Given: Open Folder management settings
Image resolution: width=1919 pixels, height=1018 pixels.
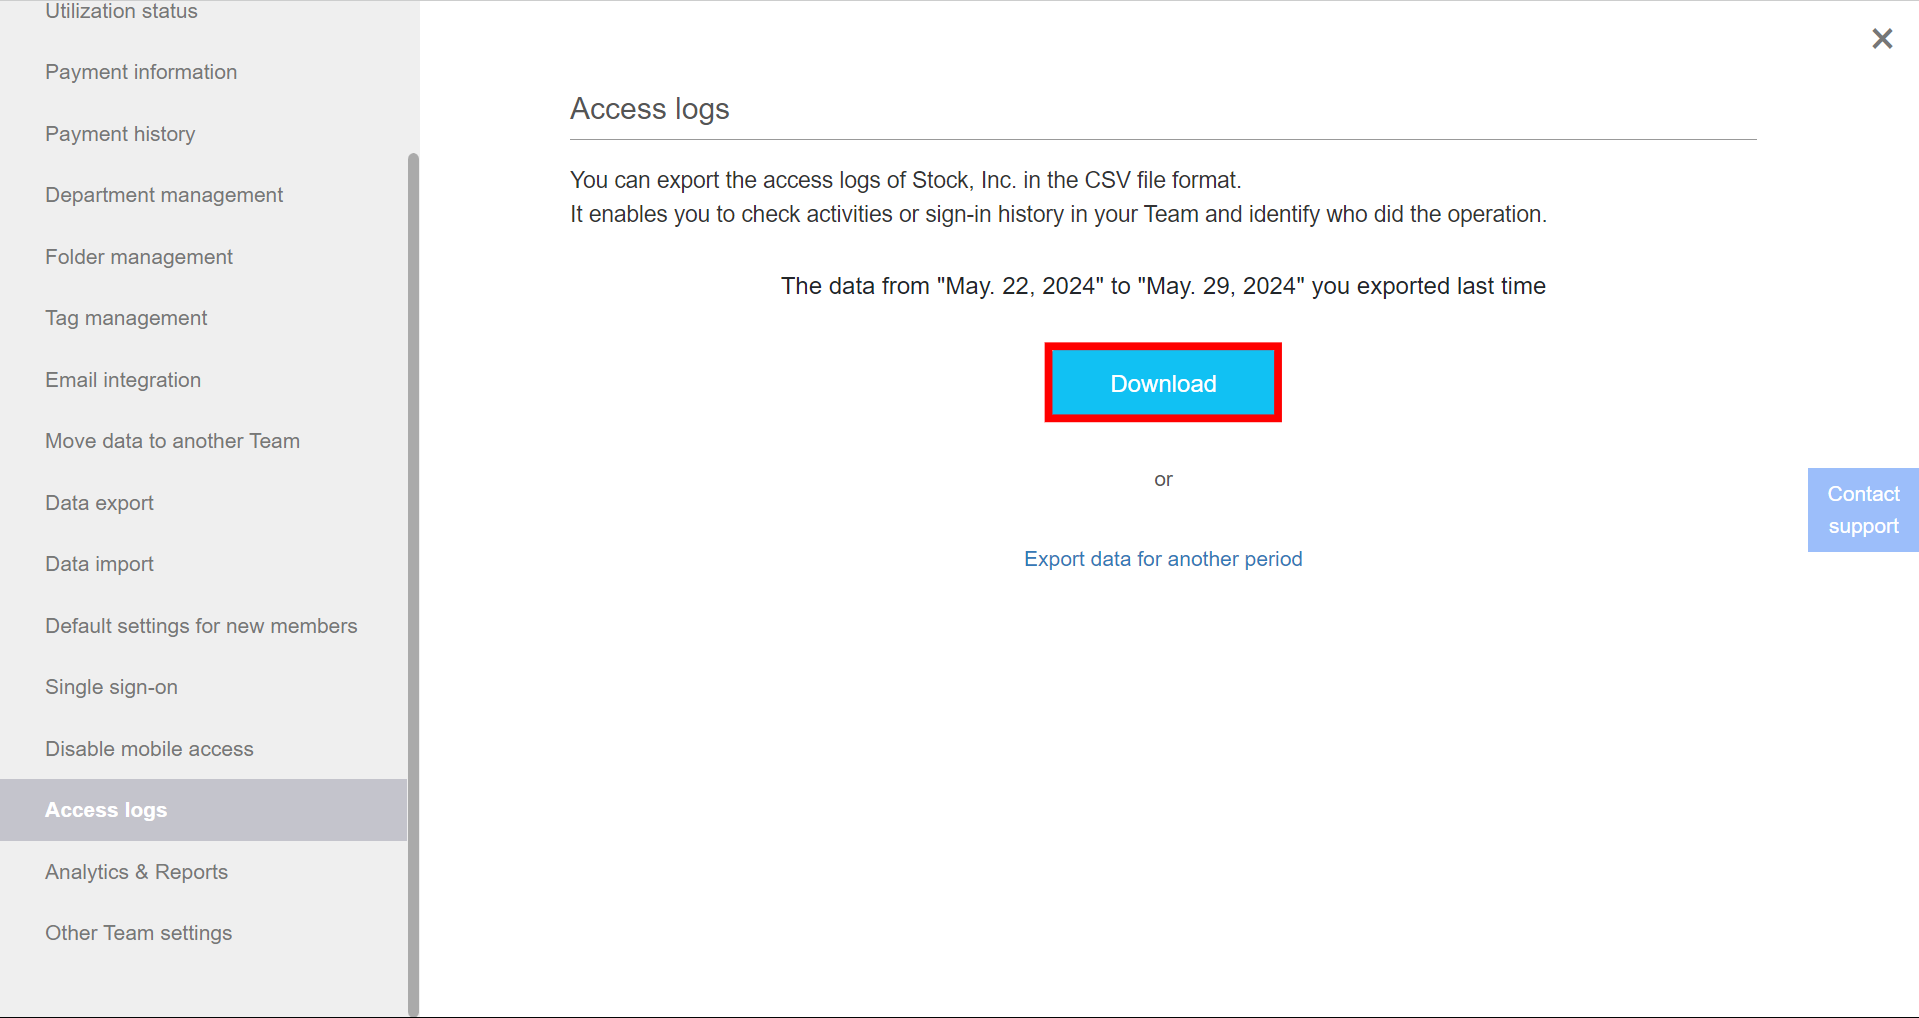Looking at the screenshot, I should (138, 256).
